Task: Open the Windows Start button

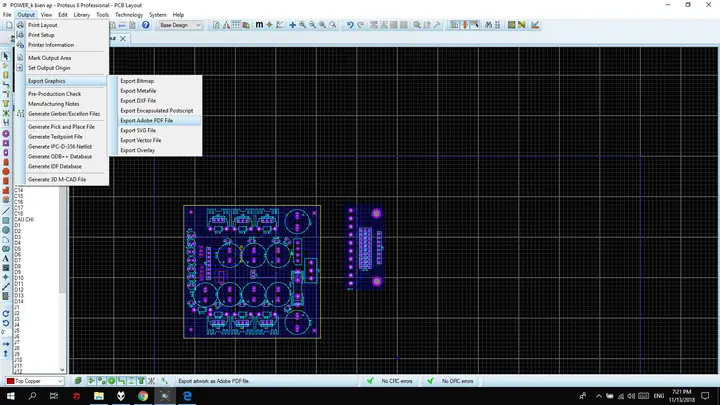Action: [11, 396]
